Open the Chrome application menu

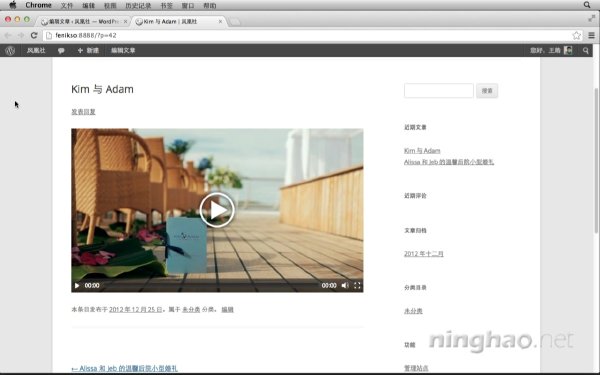[x=38, y=5]
